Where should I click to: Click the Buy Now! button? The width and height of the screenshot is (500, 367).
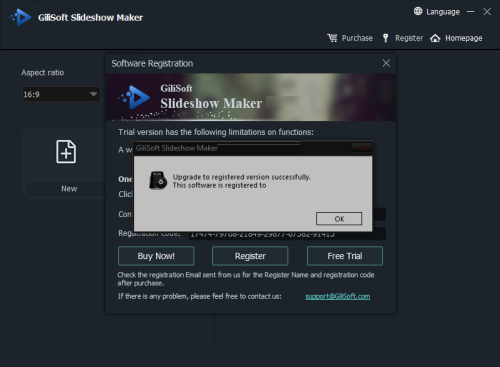pyautogui.click(x=156, y=256)
